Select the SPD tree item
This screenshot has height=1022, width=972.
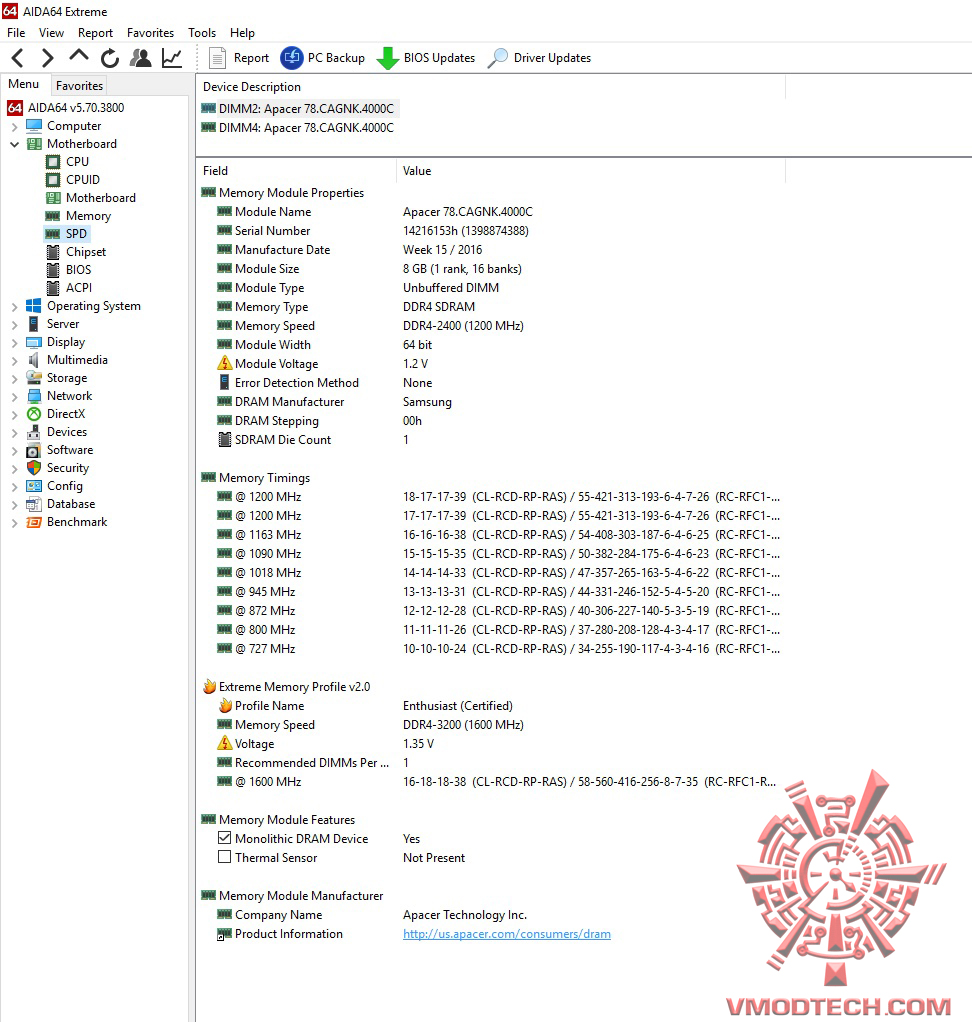coord(66,233)
